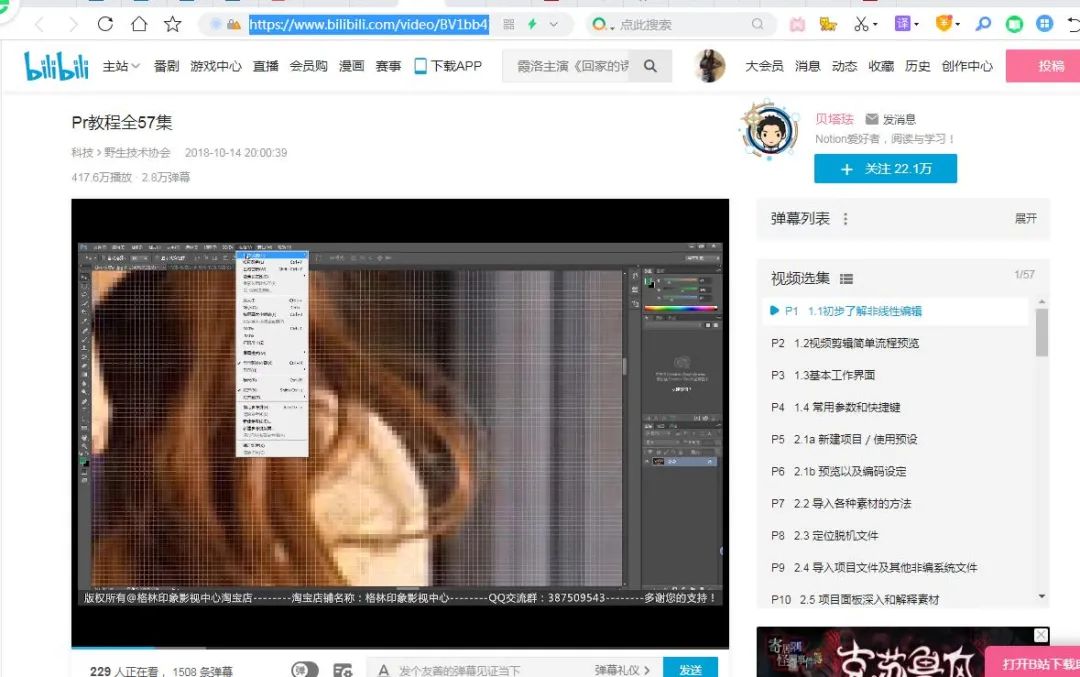Select episode P6 2.1b 预览以及编码设定
The image size is (1080, 677).
tap(895, 471)
